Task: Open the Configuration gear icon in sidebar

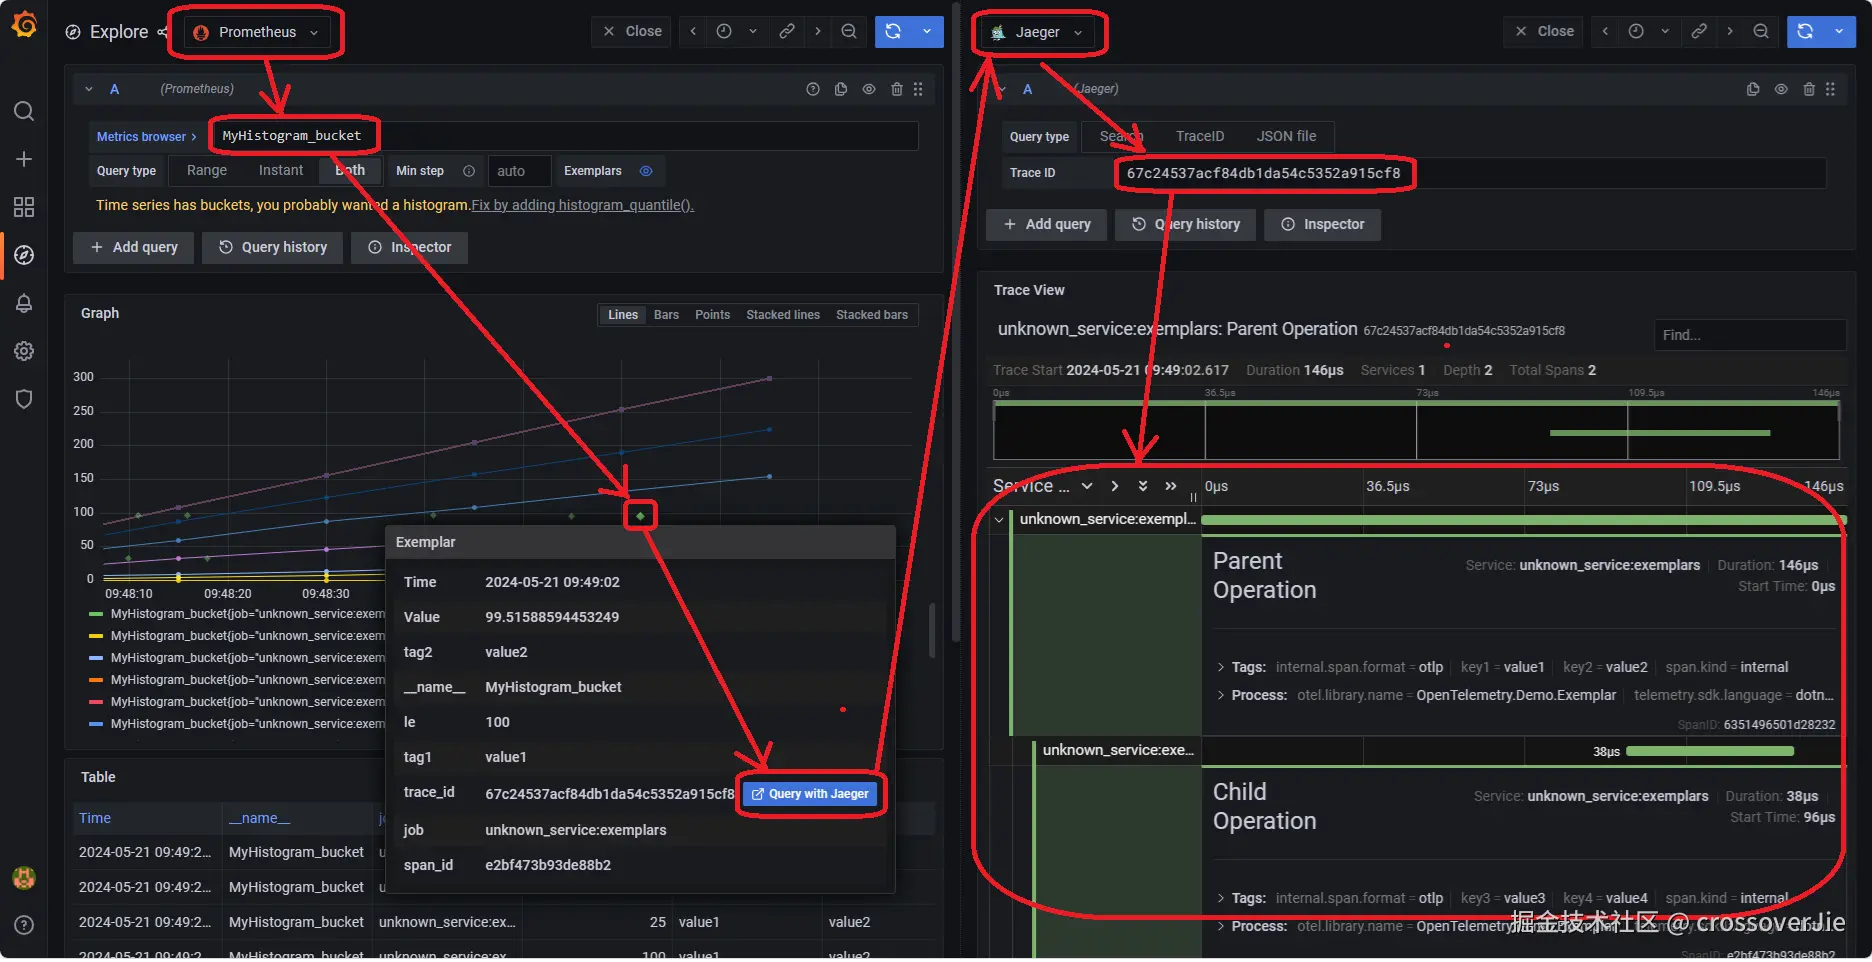Action: point(24,351)
